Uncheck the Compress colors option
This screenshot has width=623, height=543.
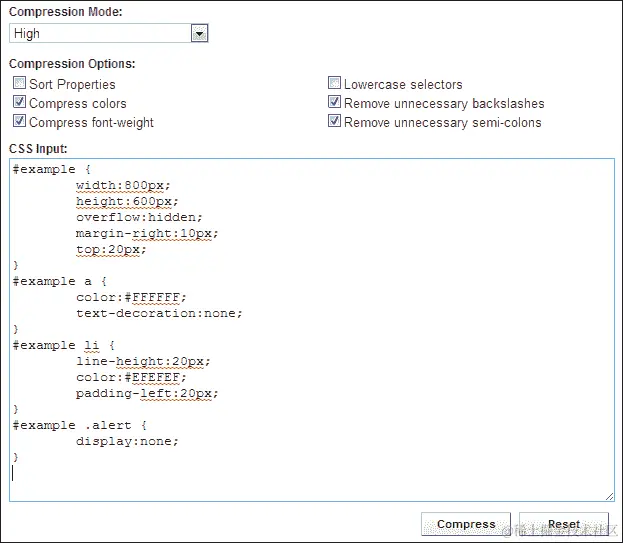[x=19, y=102]
